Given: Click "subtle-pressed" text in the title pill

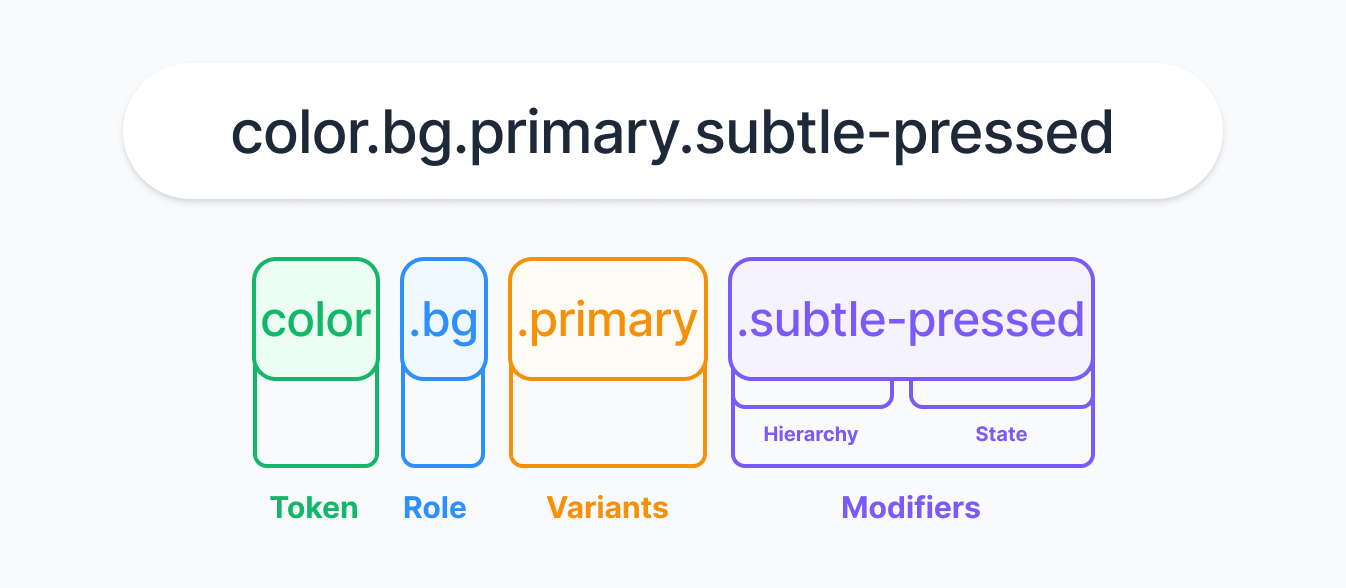Looking at the screenshot, I should coord(904,132).
